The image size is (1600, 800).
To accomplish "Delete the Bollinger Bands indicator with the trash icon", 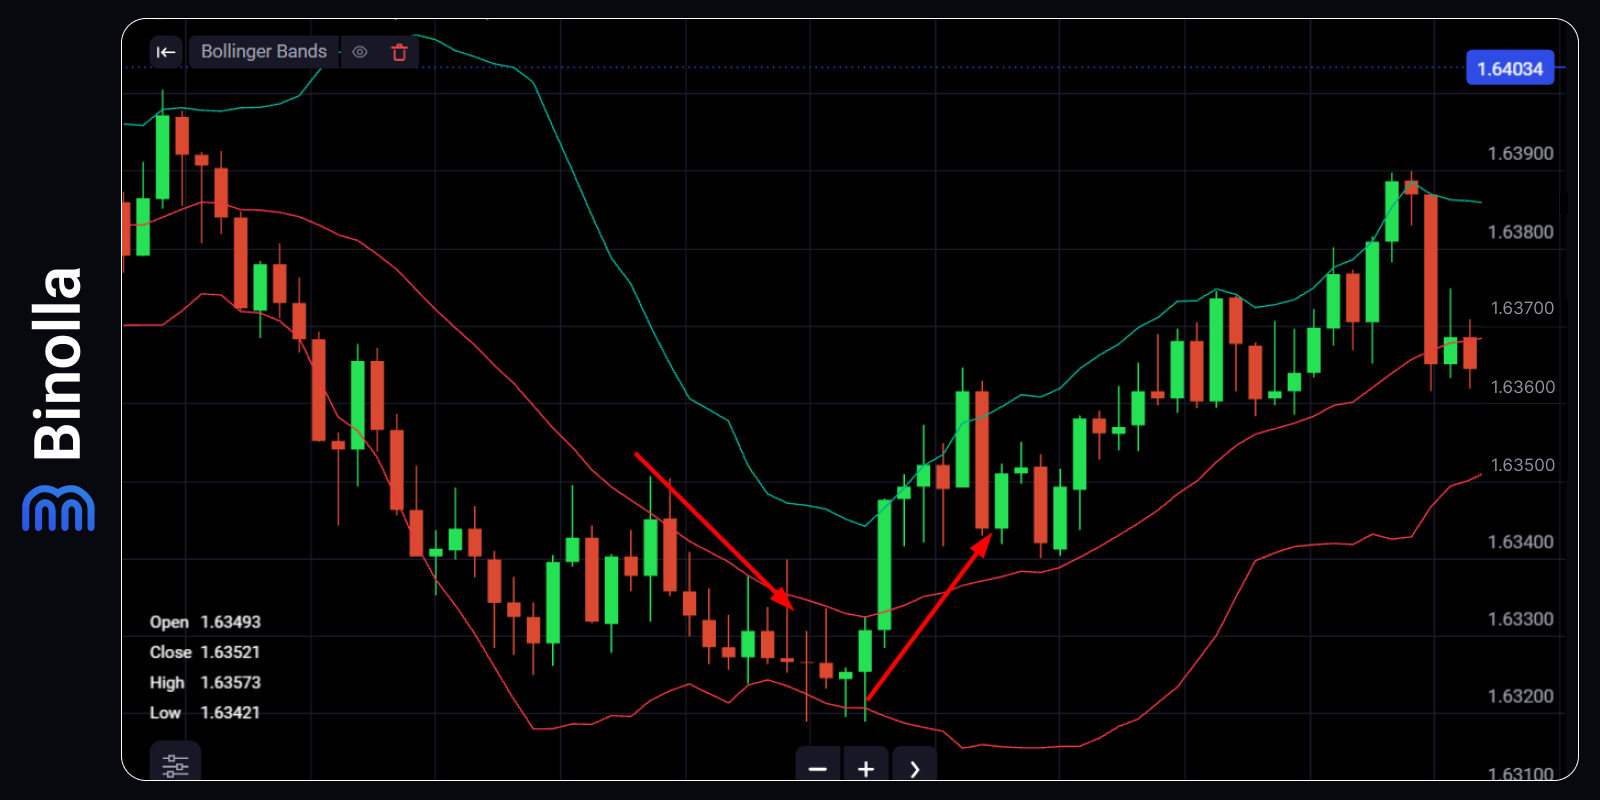I will coord(399,52).
